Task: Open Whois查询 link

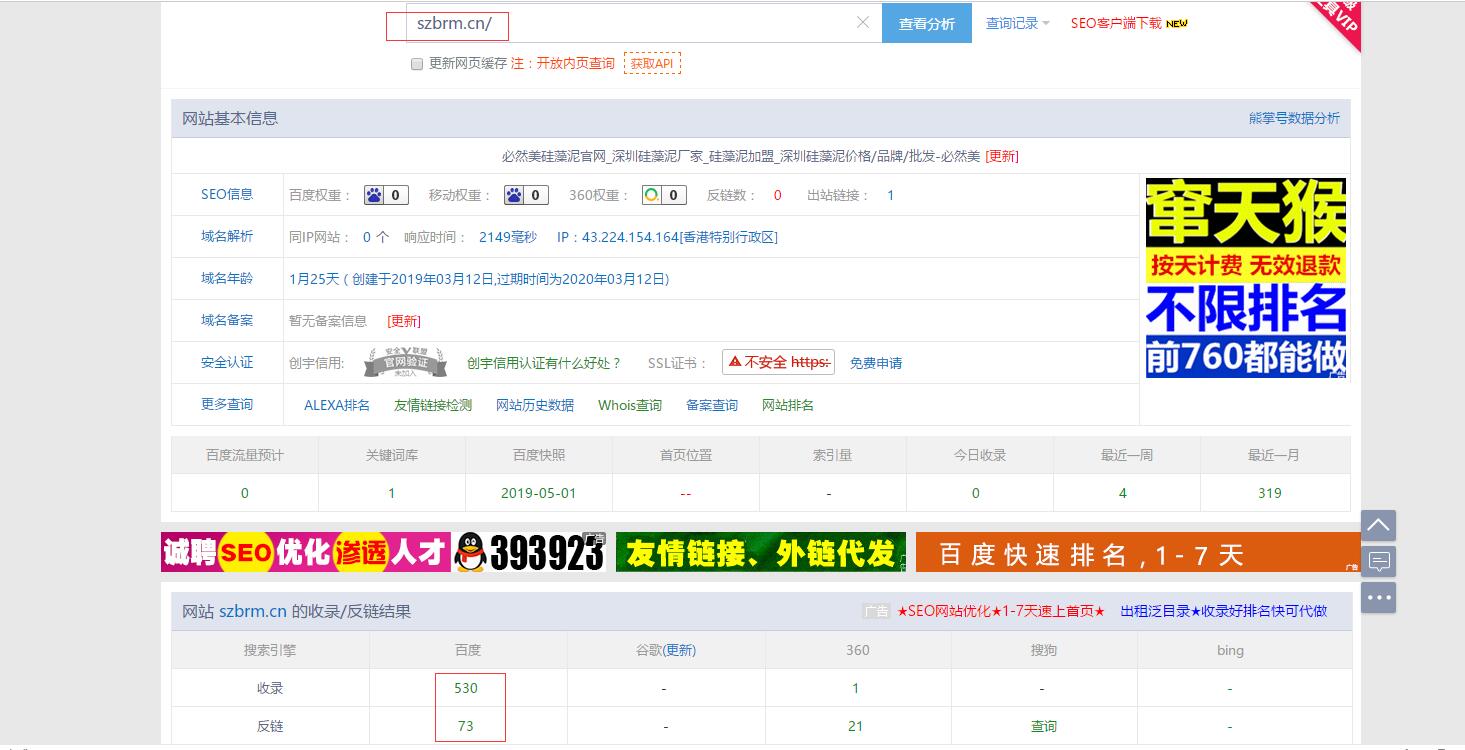Action: coord(630,405)
